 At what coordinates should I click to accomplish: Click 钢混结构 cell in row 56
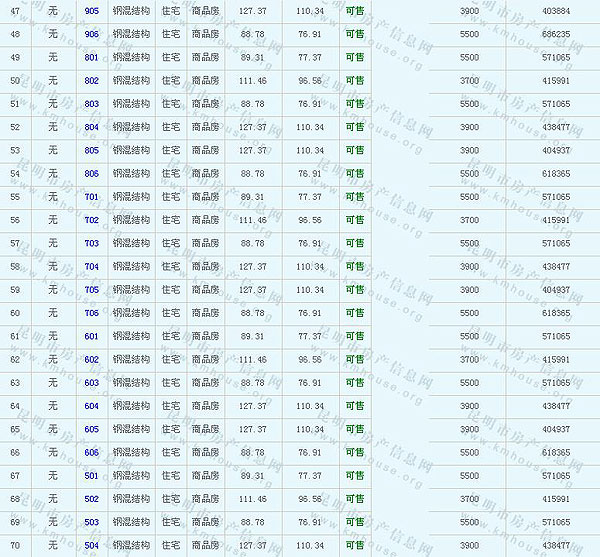coord(131,220)
